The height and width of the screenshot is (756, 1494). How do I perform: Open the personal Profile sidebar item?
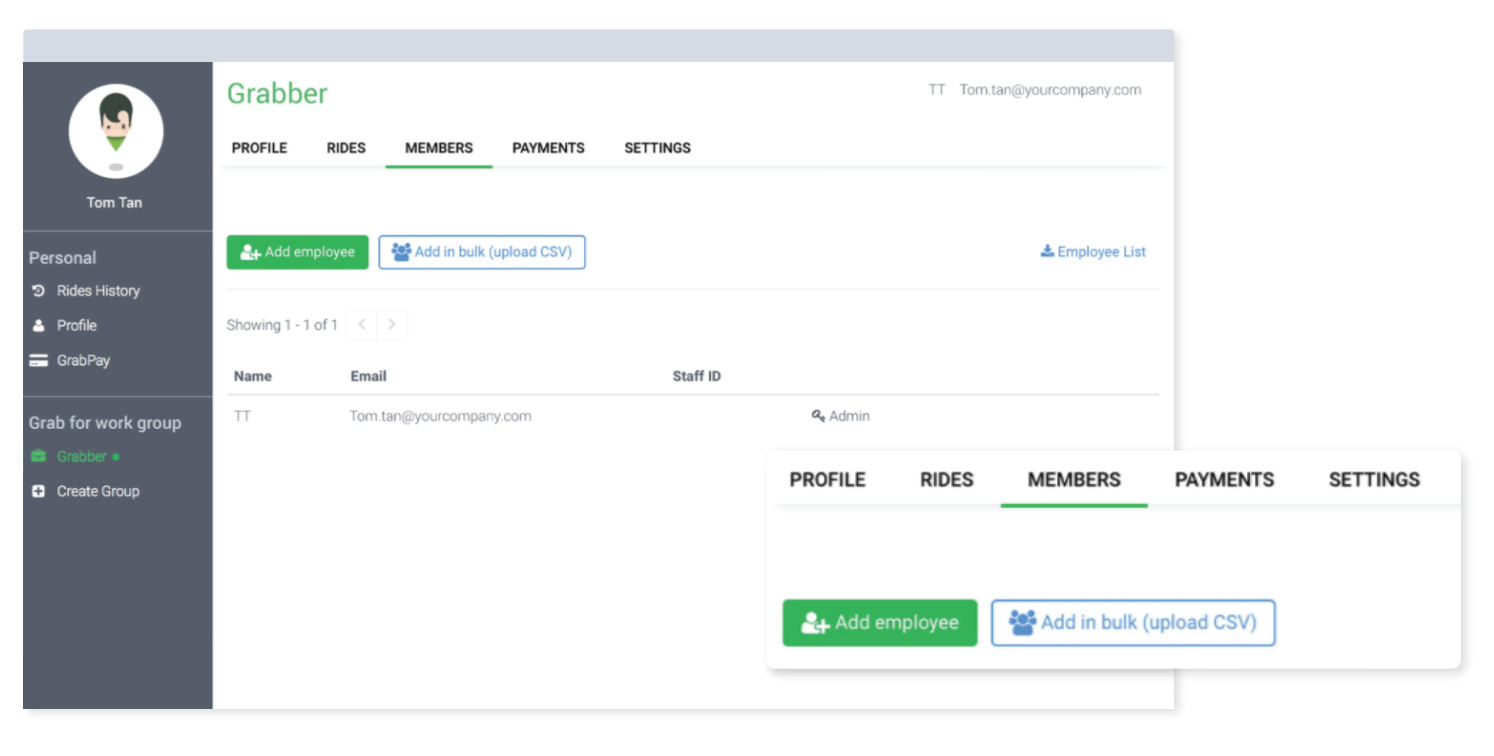coord(76,325)
